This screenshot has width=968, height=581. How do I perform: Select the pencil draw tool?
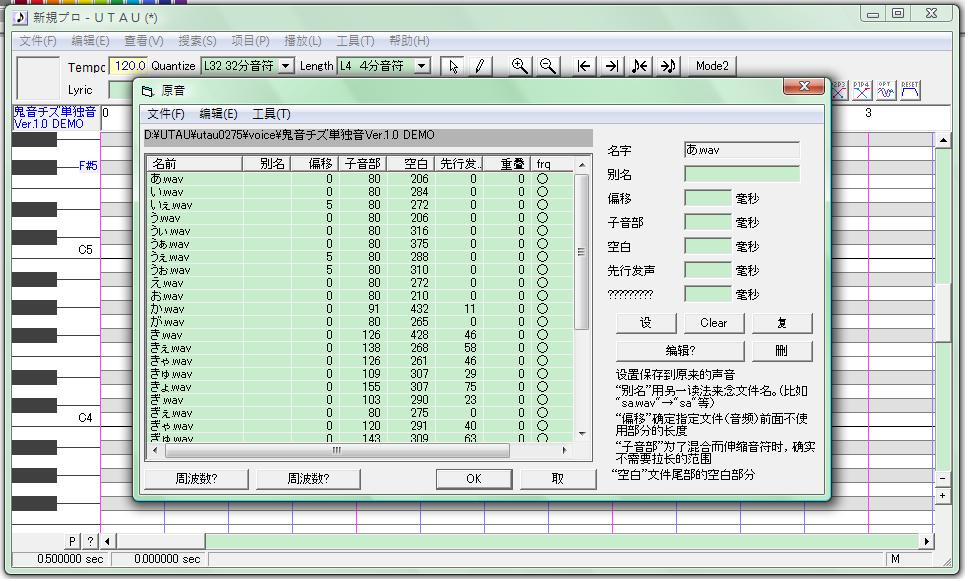(x=480, y=66)
